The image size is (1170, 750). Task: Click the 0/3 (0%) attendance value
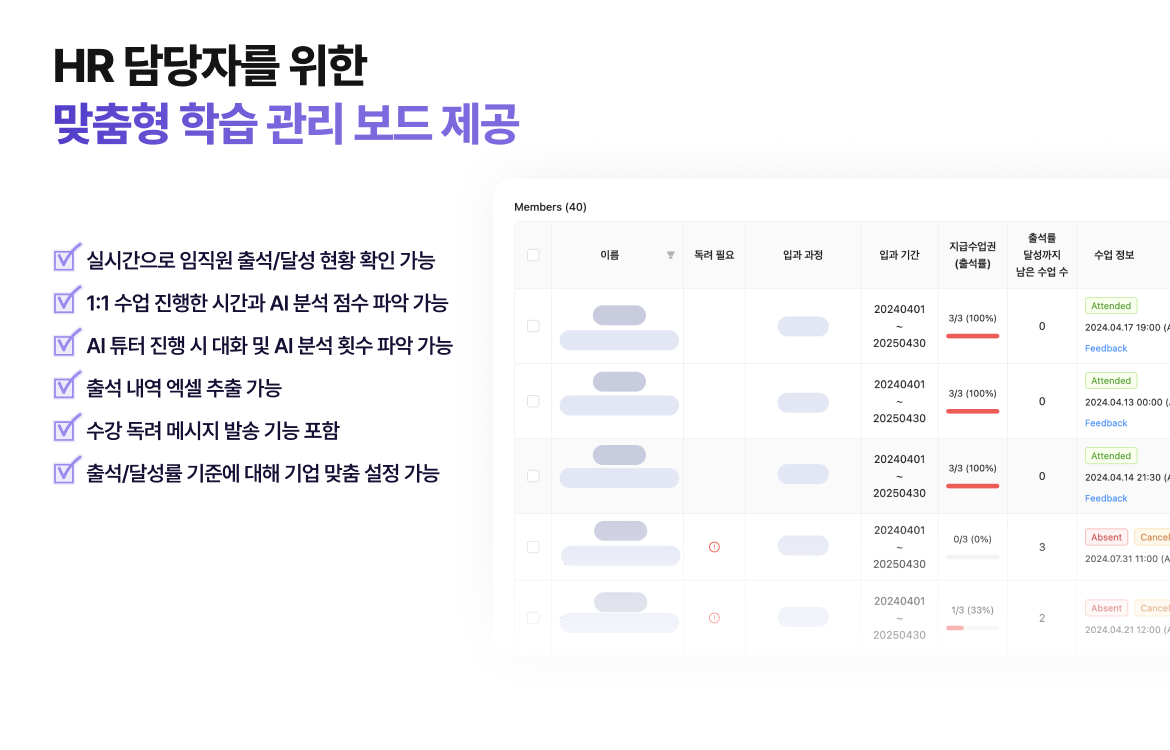pos(972,539)
